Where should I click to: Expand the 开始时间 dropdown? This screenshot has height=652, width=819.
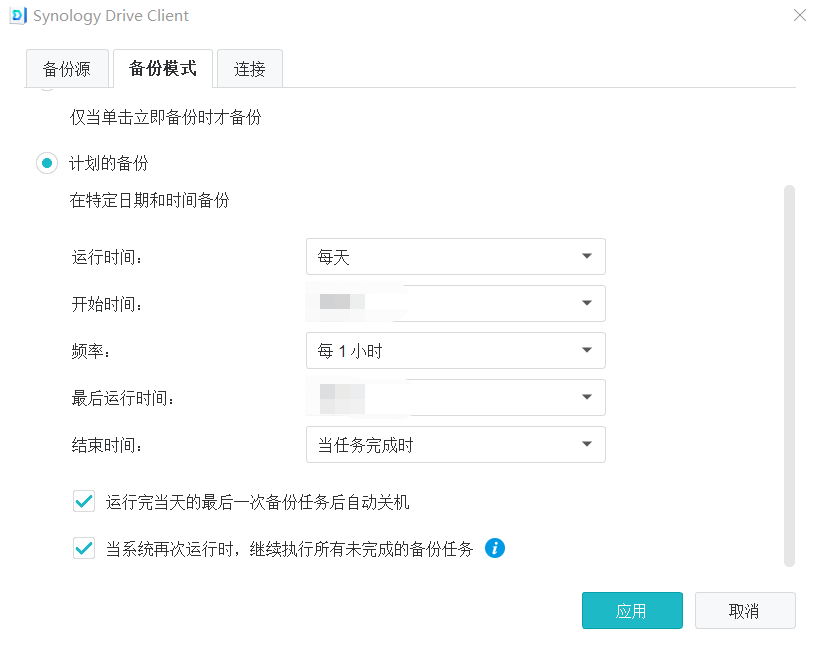tap(455, 304)
